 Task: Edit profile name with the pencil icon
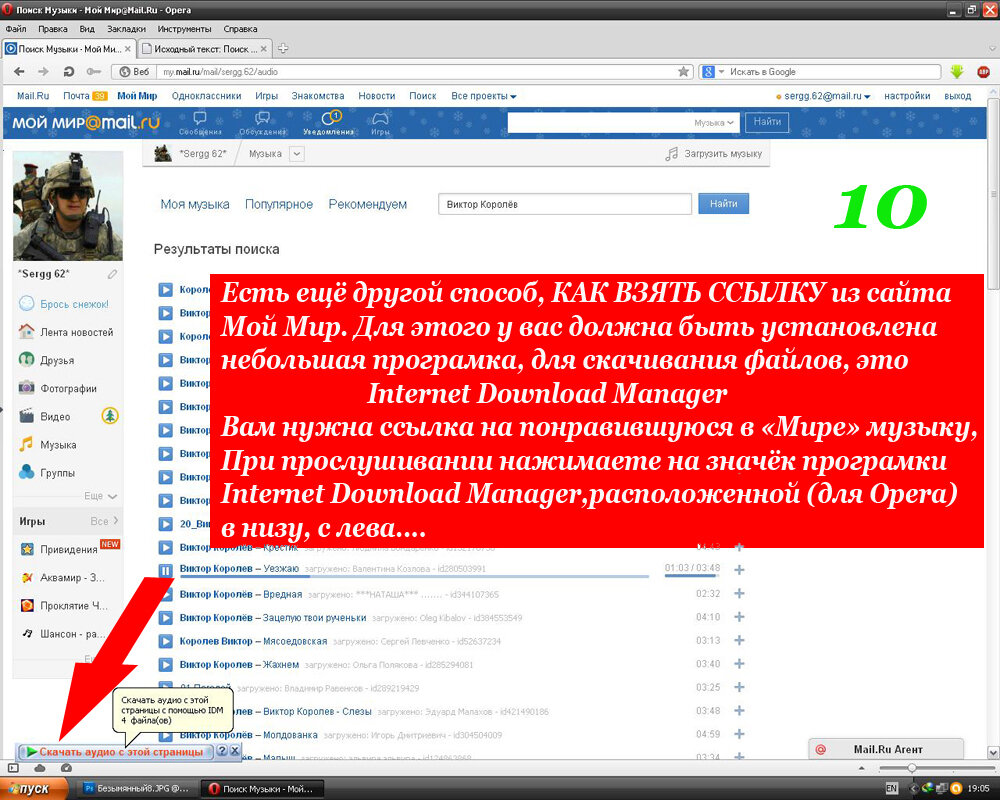tap(112, 274)
